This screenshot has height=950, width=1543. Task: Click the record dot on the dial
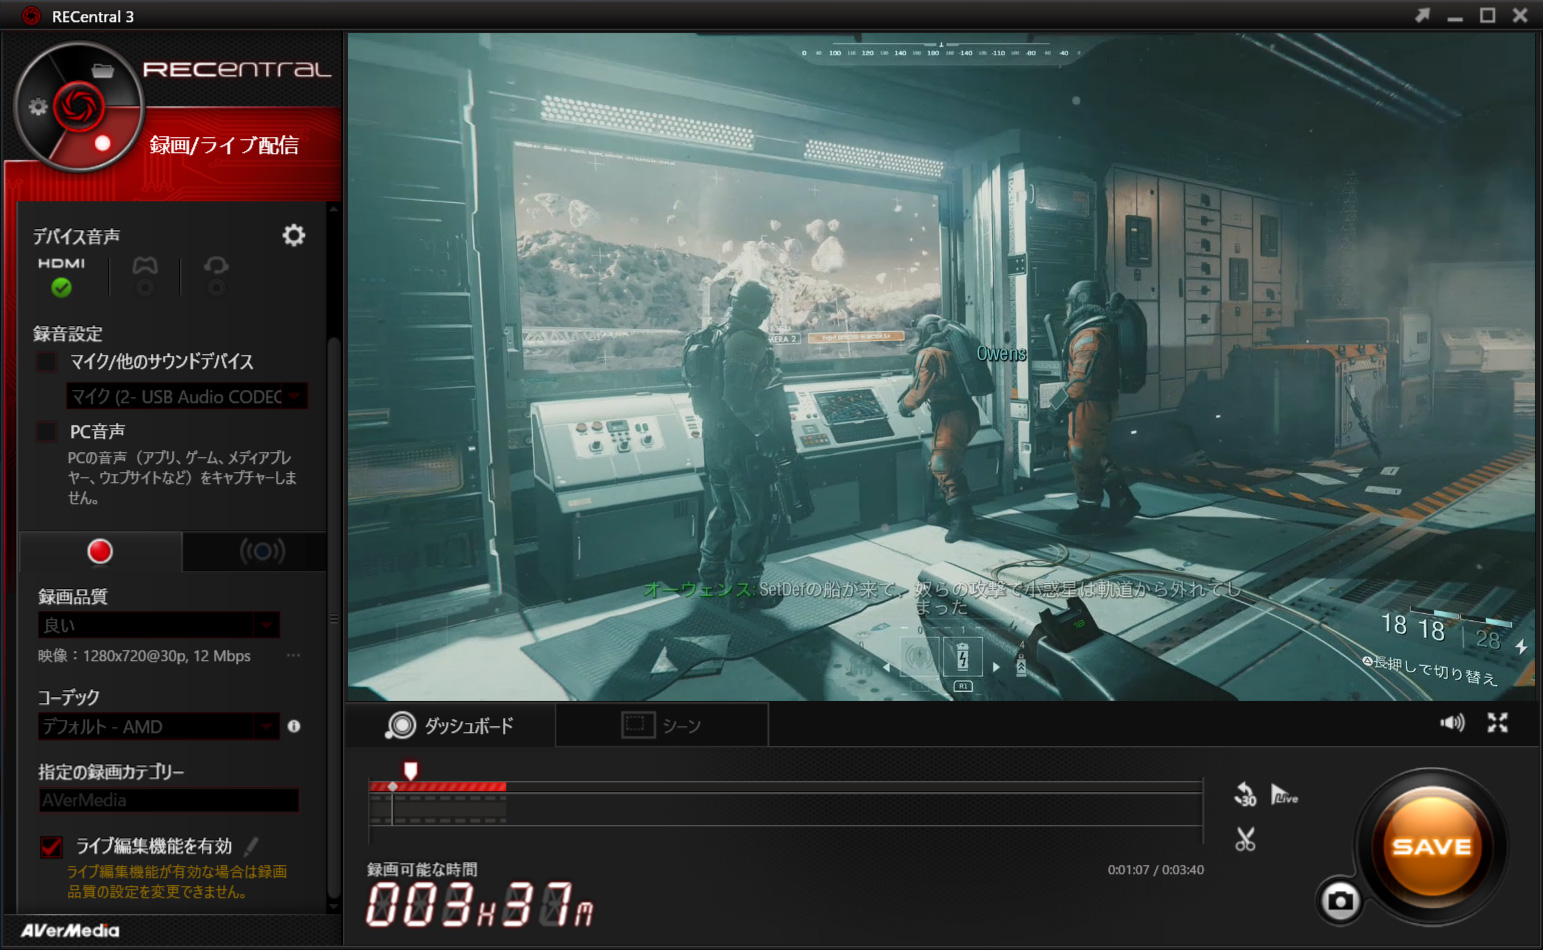102,143
